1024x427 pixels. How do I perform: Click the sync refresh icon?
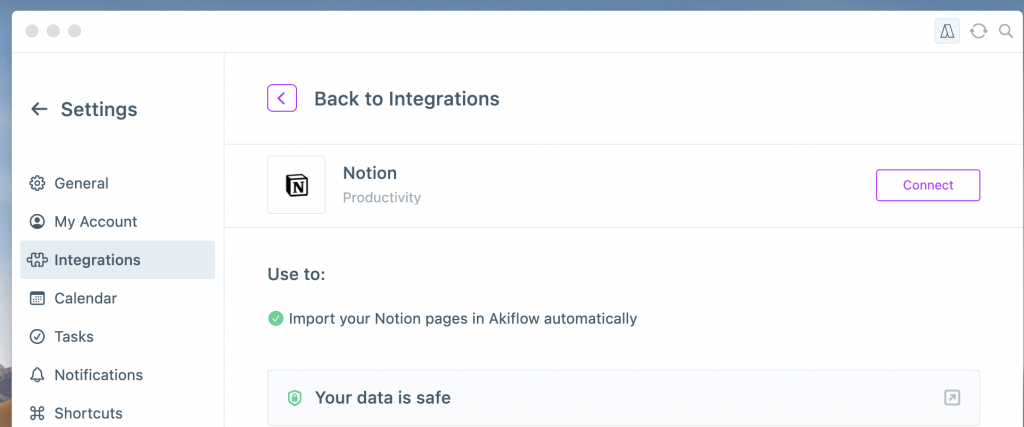point(978,31)
